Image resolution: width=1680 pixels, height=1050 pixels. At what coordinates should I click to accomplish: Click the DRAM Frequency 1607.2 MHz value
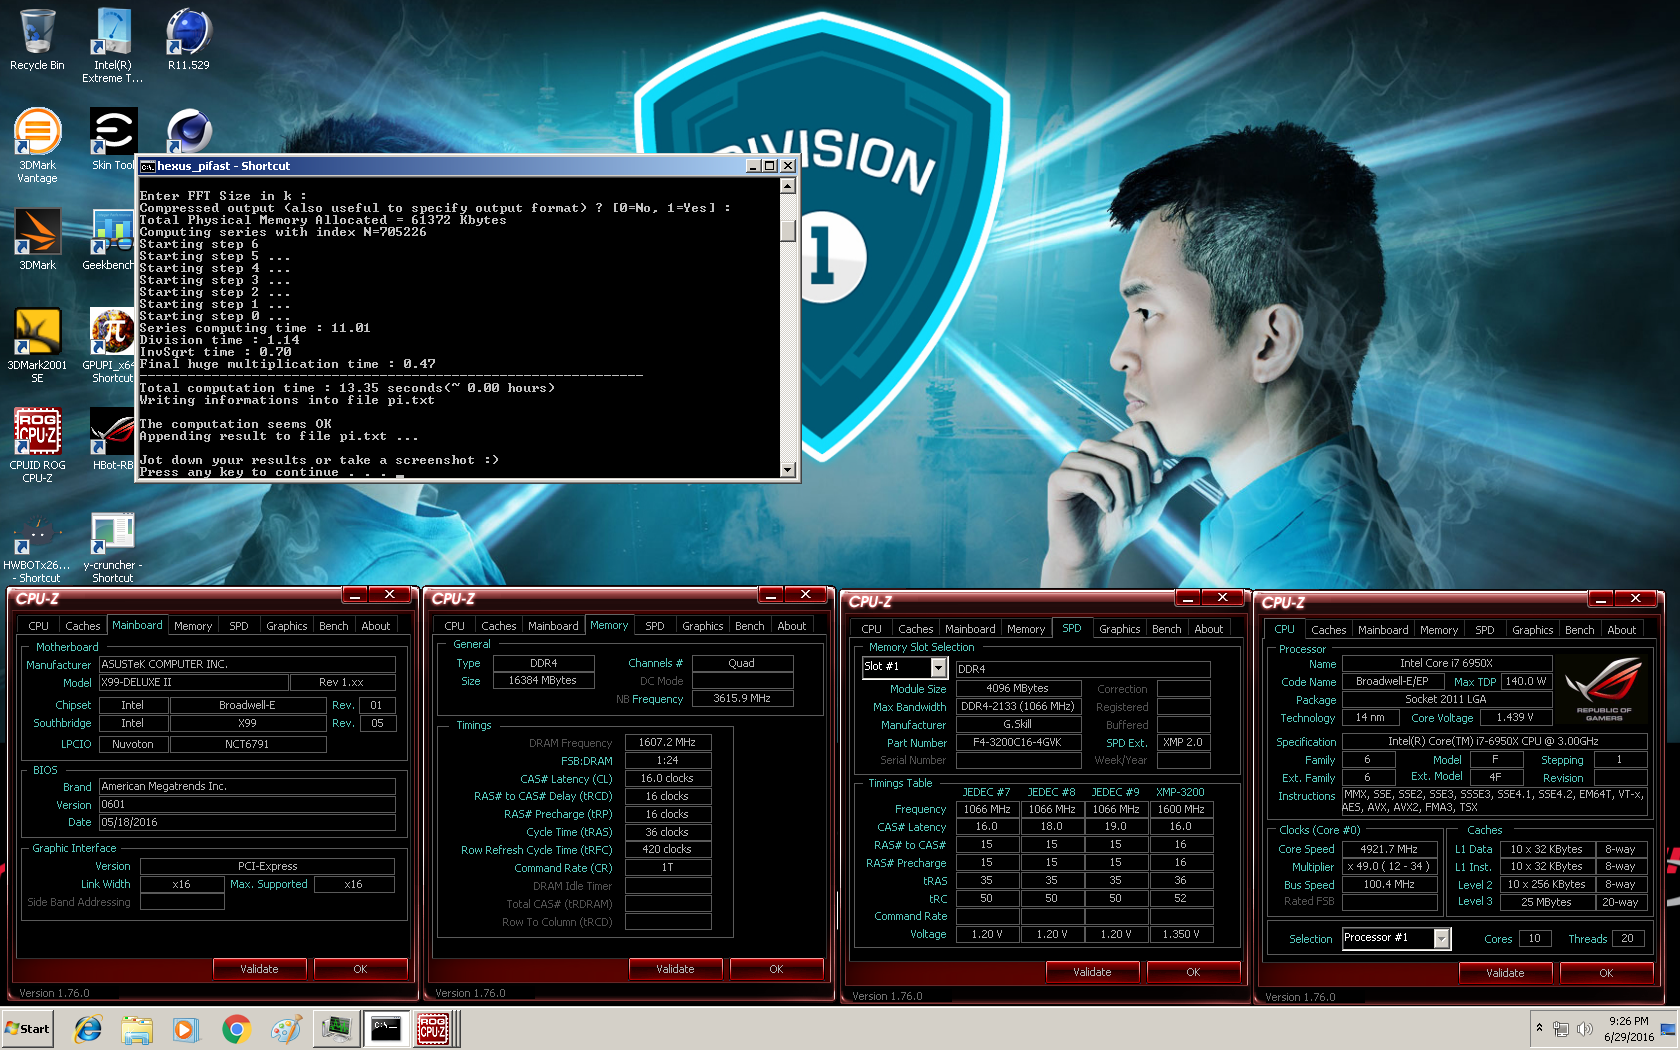(668, 743)
